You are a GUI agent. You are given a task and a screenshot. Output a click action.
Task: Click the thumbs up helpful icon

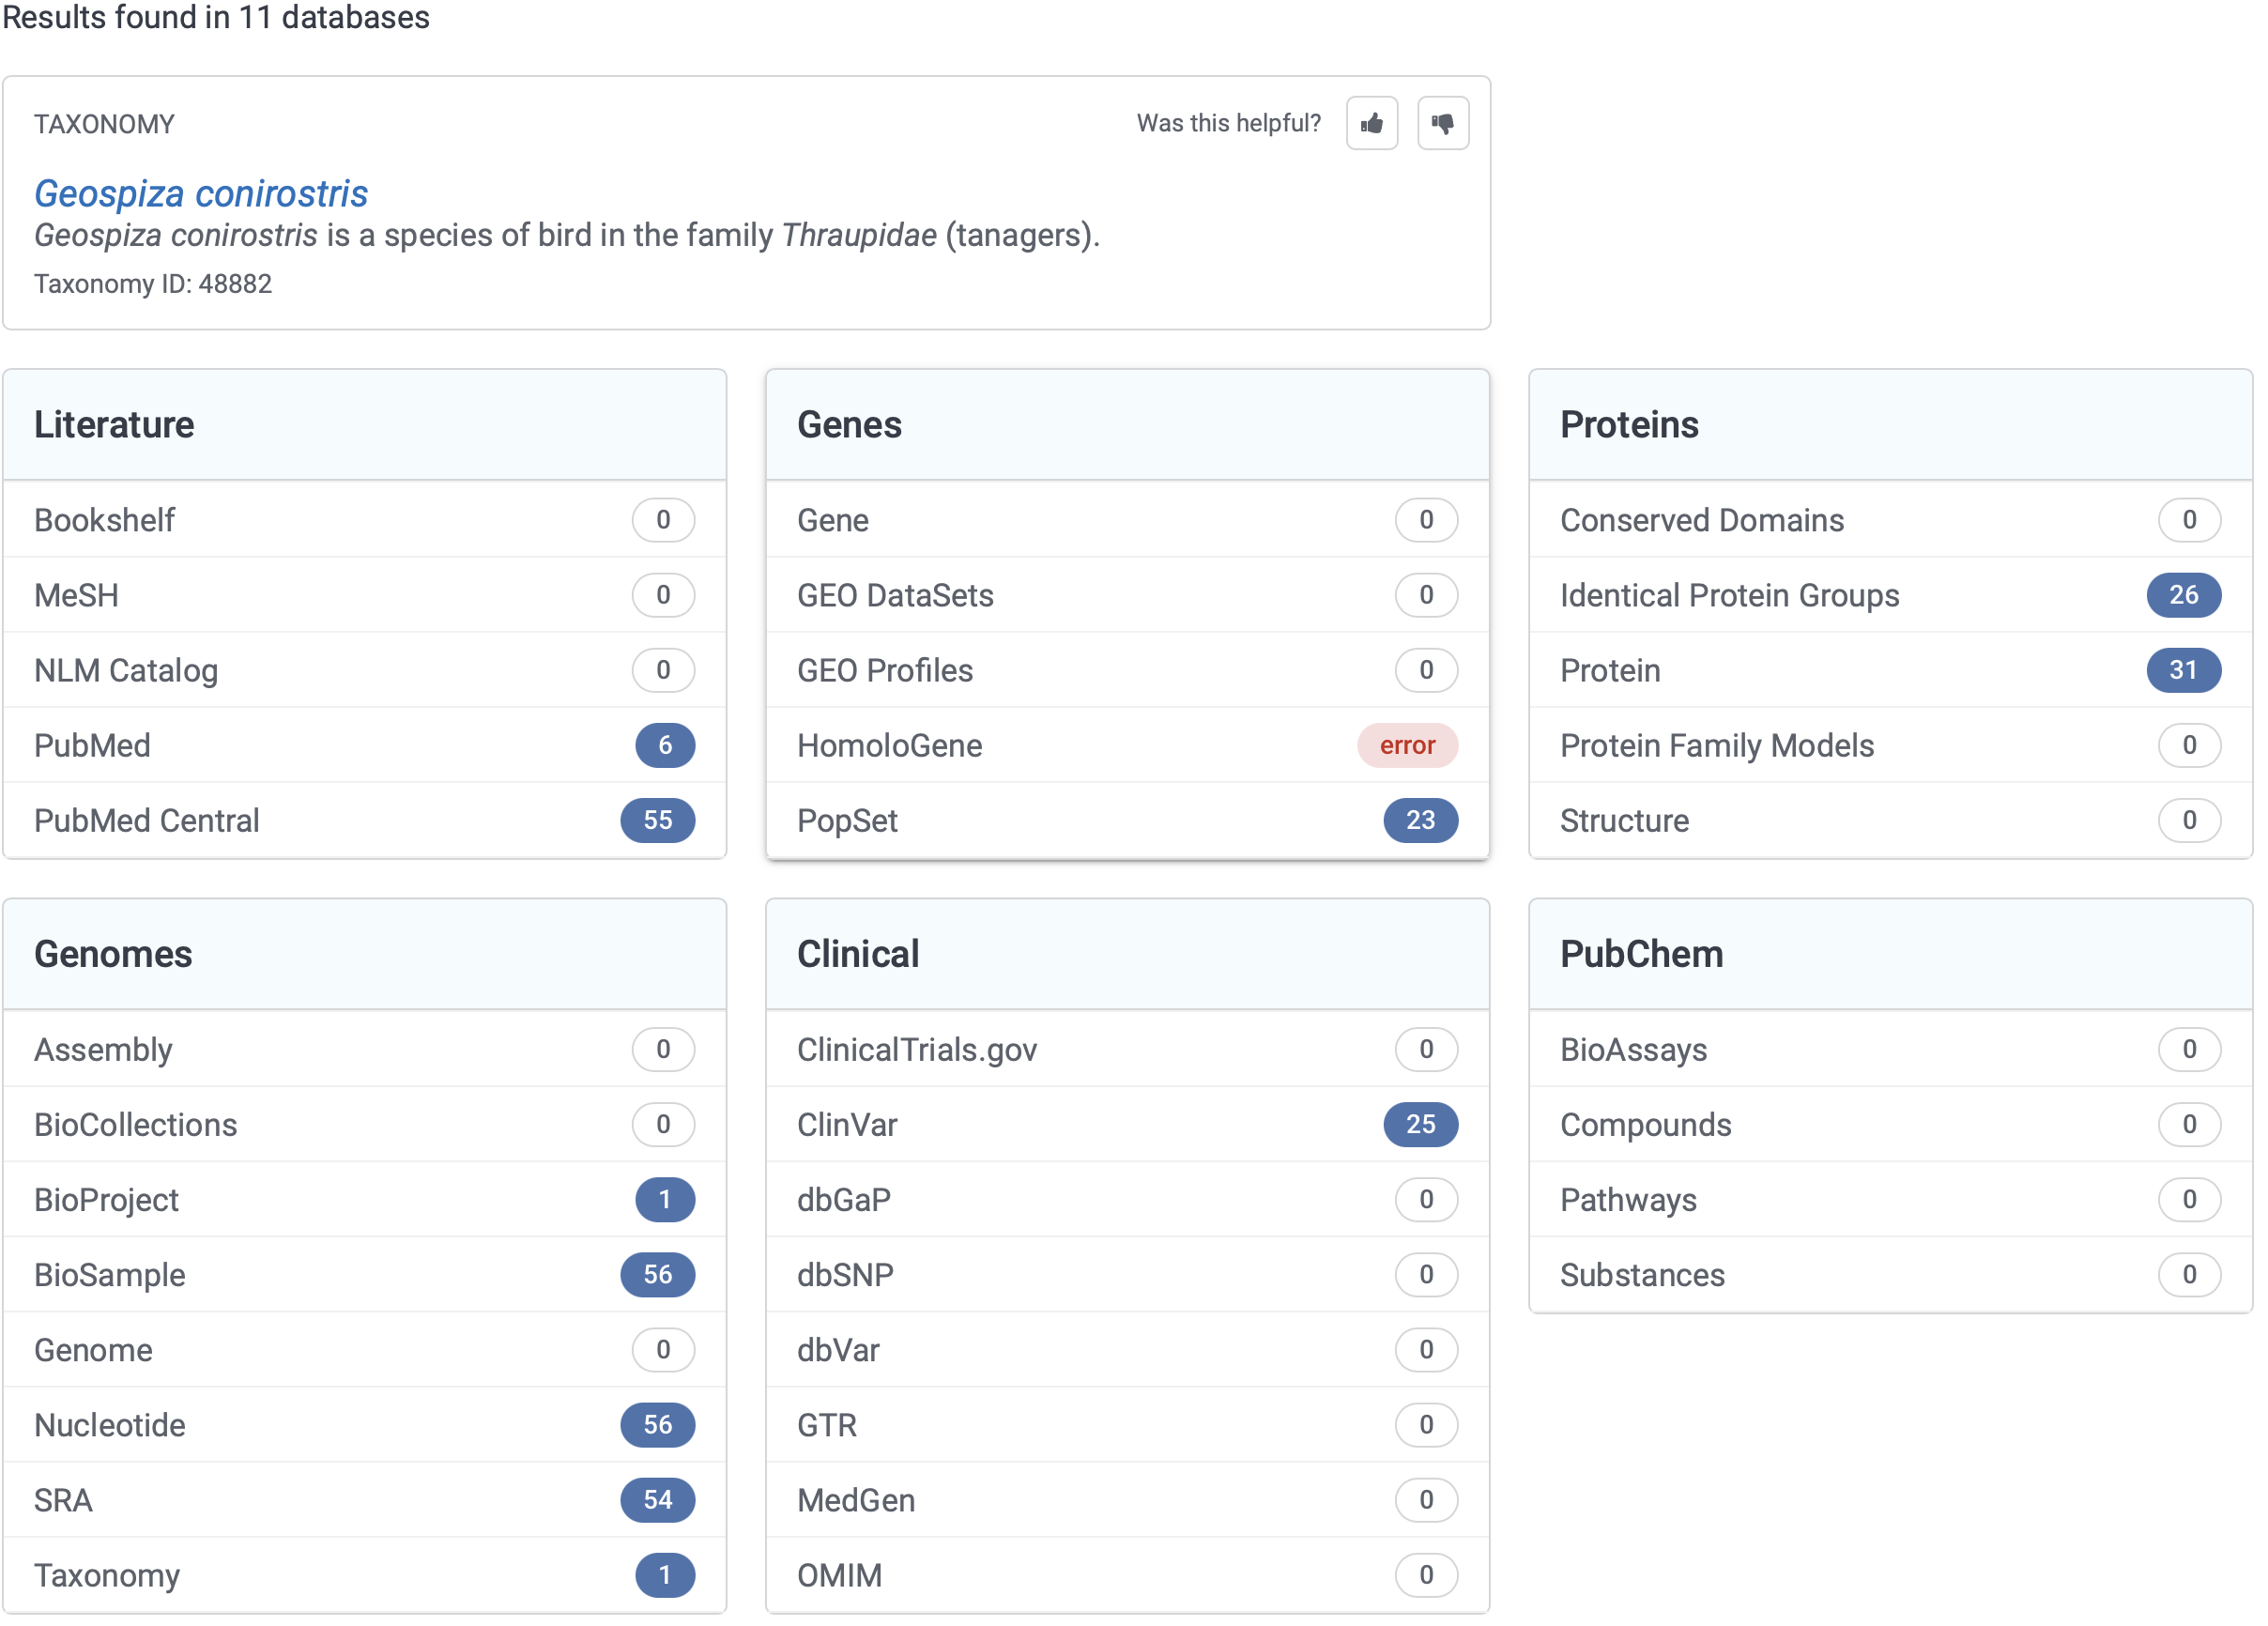point(1372,123)
